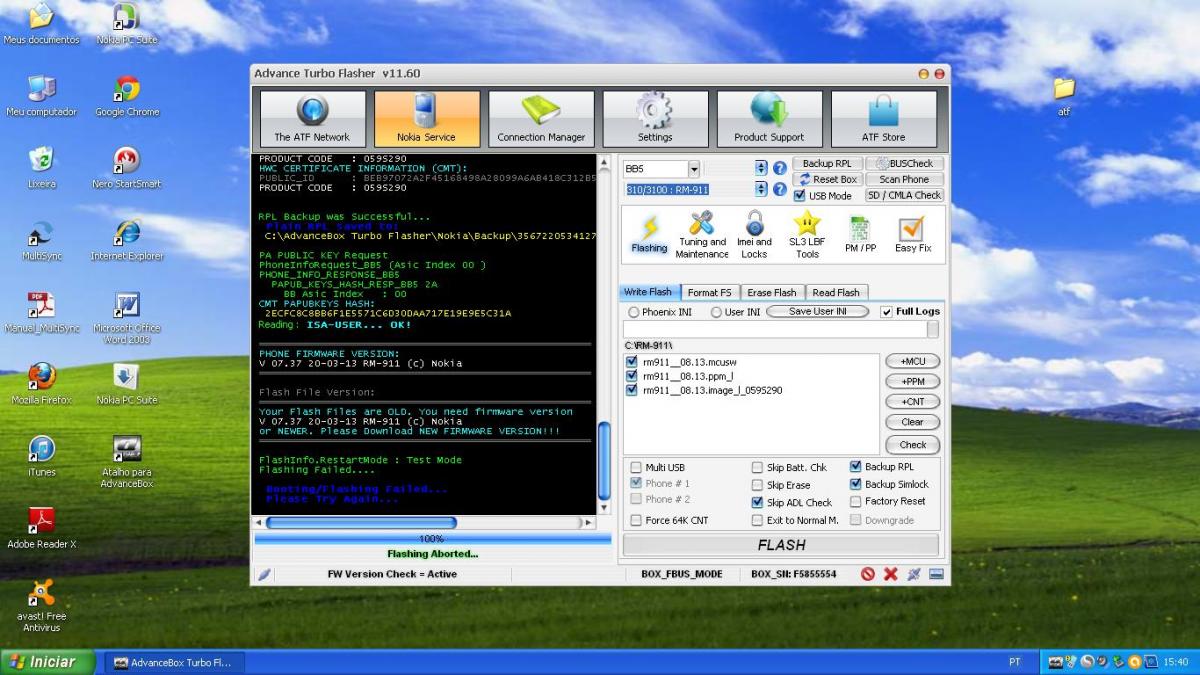The height and width of the screenshot is (675, 1200).
Task: Click the Scan Phone button
Action: tap(904, 179)
